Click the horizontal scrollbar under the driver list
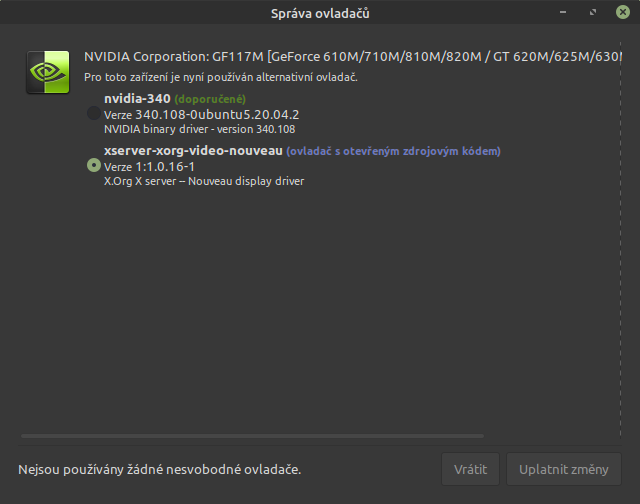 (x=250, y=436)
